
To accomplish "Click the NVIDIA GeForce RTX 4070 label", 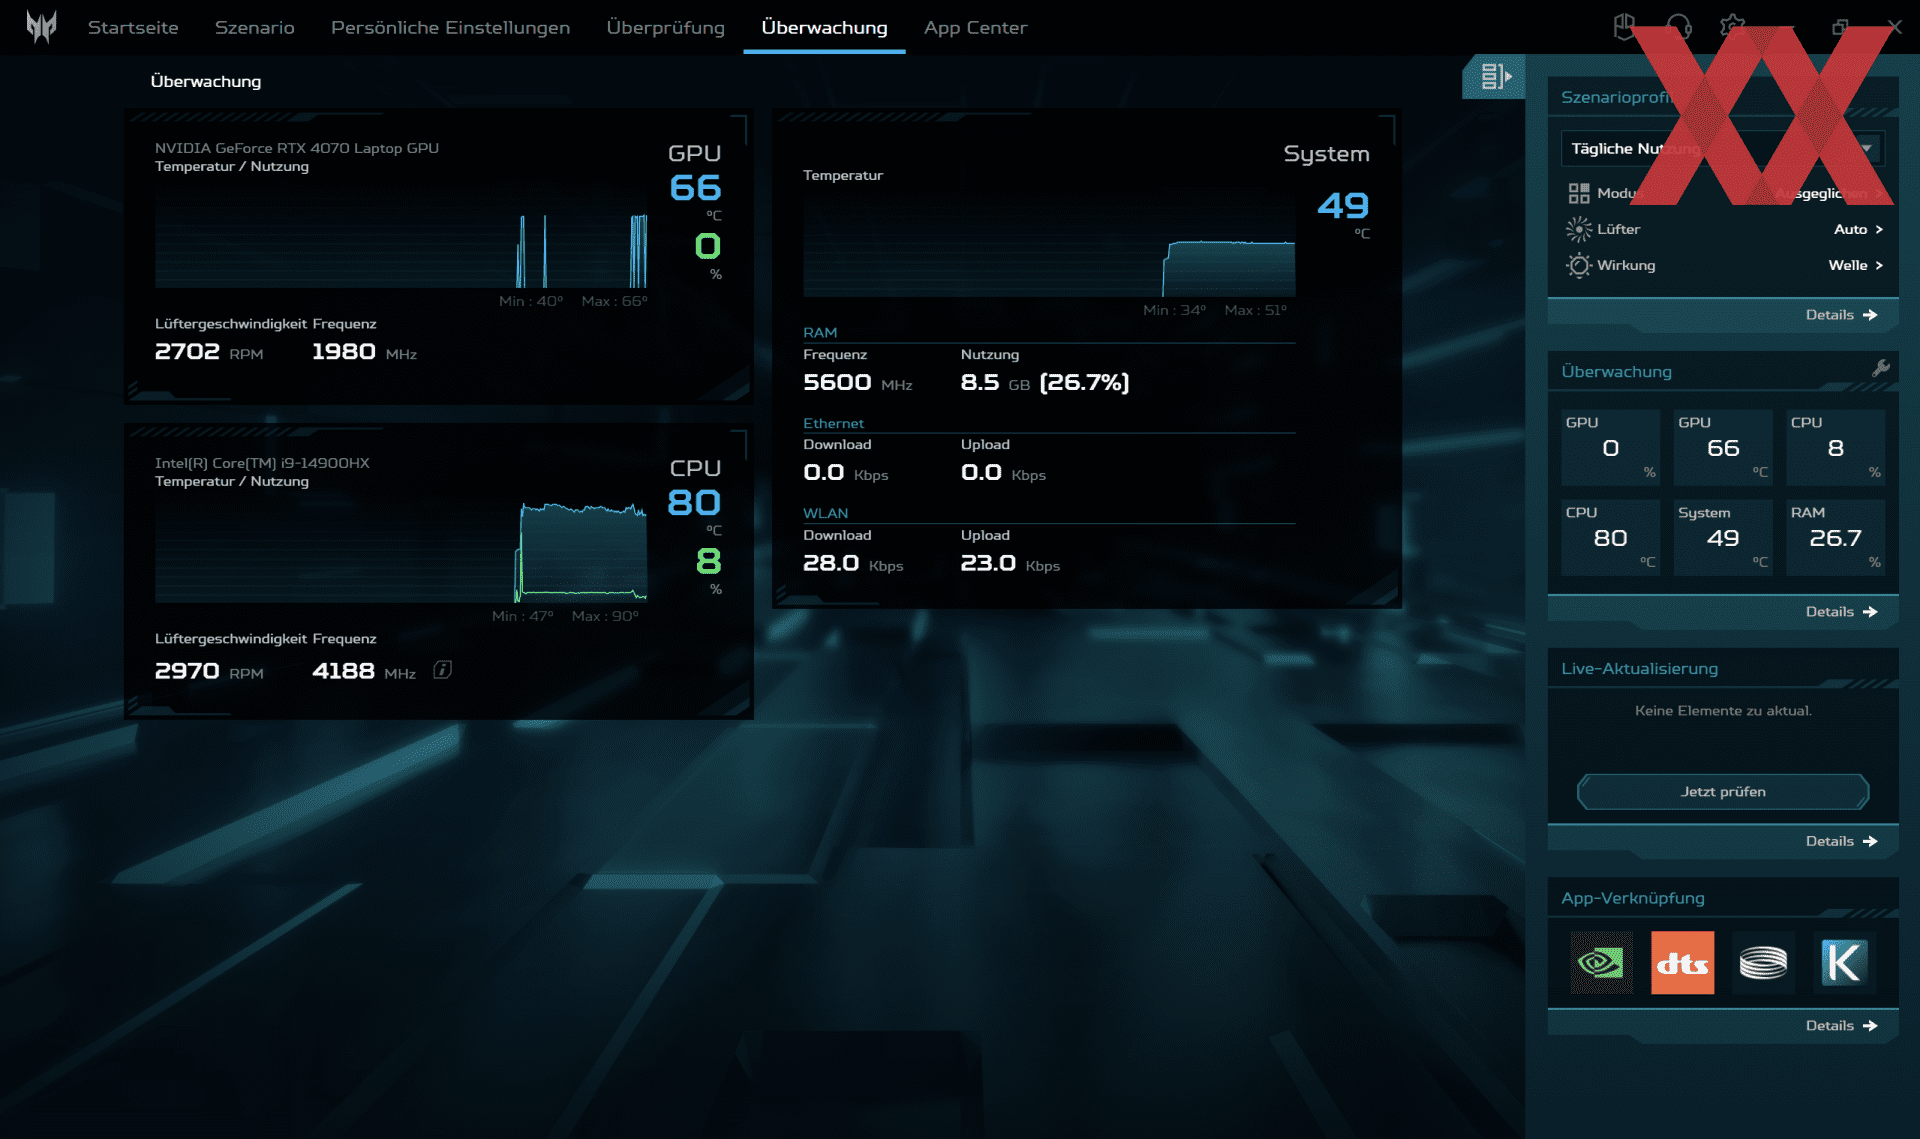I will [296, 148].
